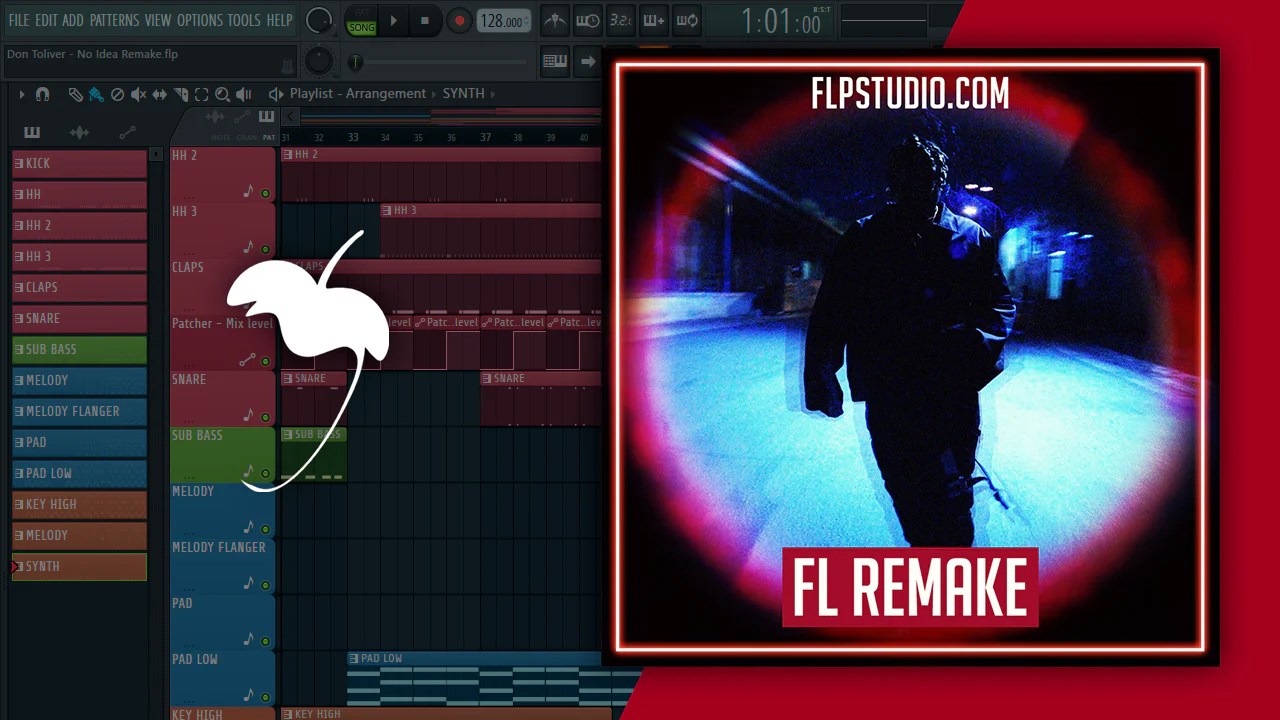Viewport: 1280px width, 720px height.
Task: Select the SYNTH pattern in picker
Action: 79,567
